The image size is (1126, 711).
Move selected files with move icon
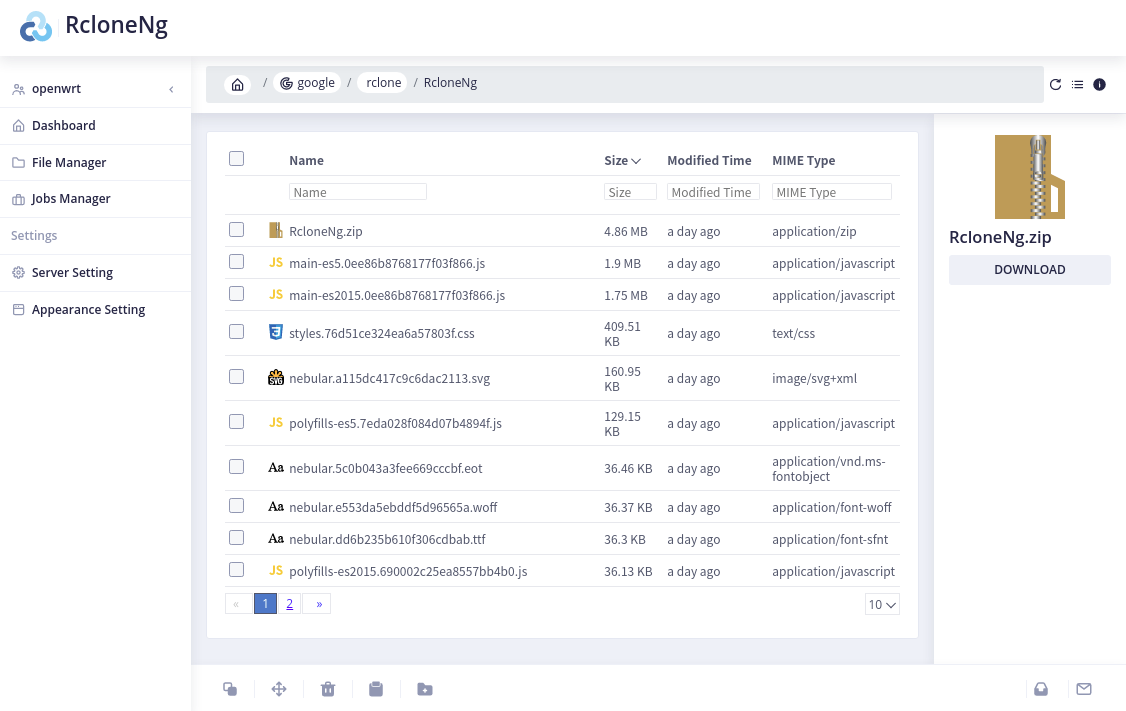(279, 689)
